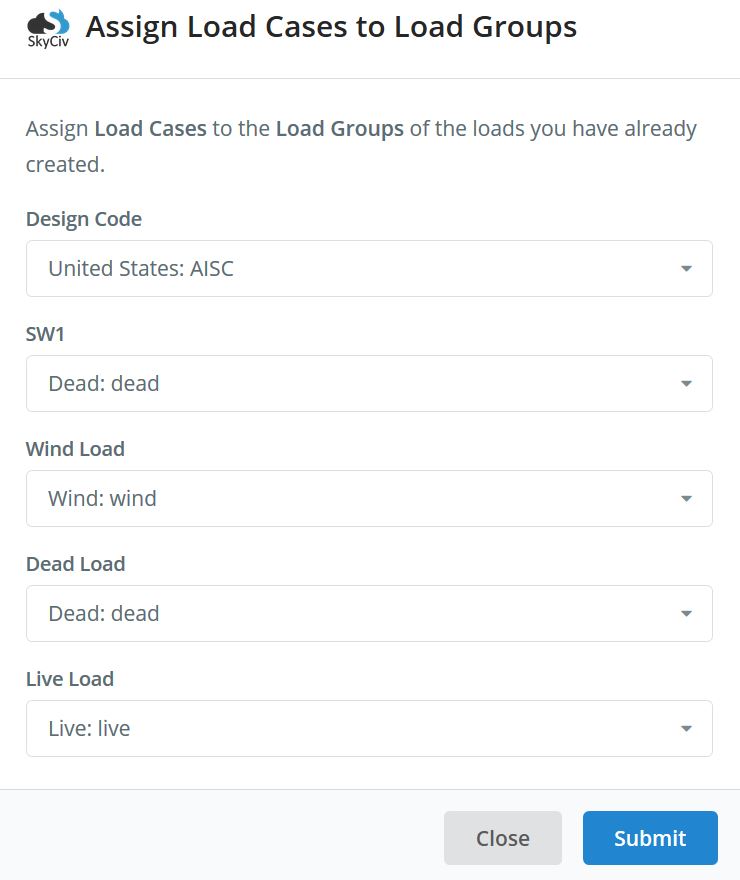Select the United States: AISC combo box
The width and height of the screenshot is (740, 880).
(x=369, y=269)
